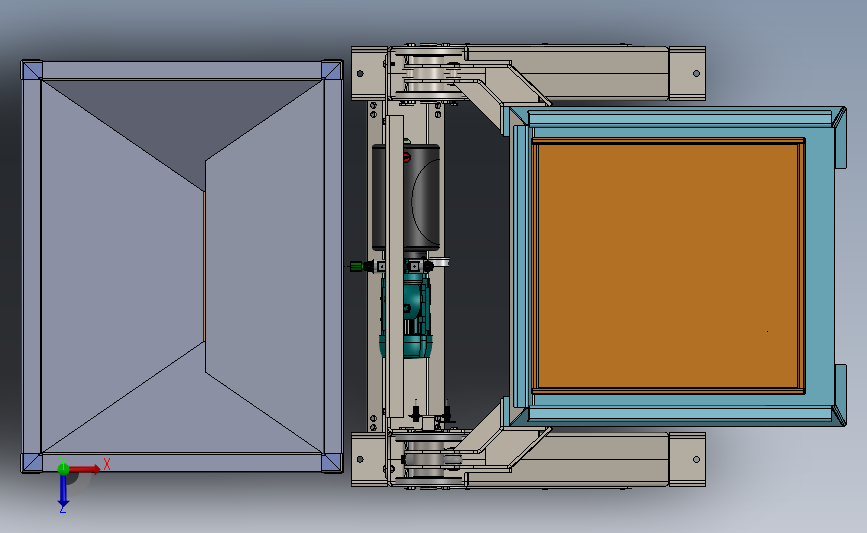Select the hopper's bottom-right corner cap
Image resolution: width=867 pixels, height=533 pixels.
332,462
